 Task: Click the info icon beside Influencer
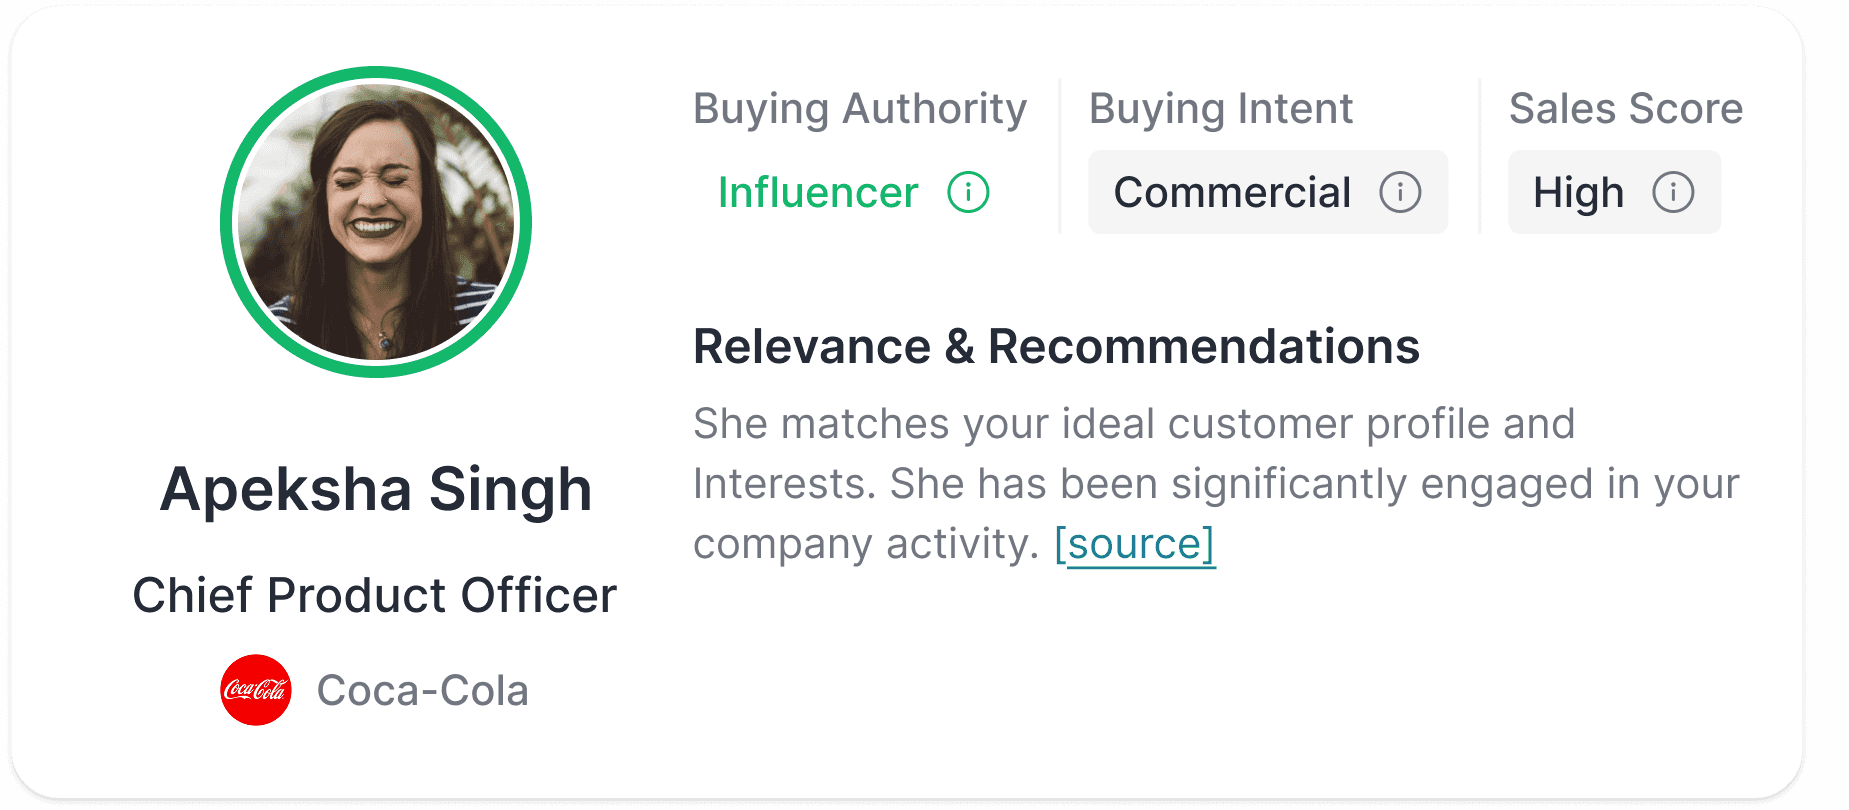click(968, 192)
